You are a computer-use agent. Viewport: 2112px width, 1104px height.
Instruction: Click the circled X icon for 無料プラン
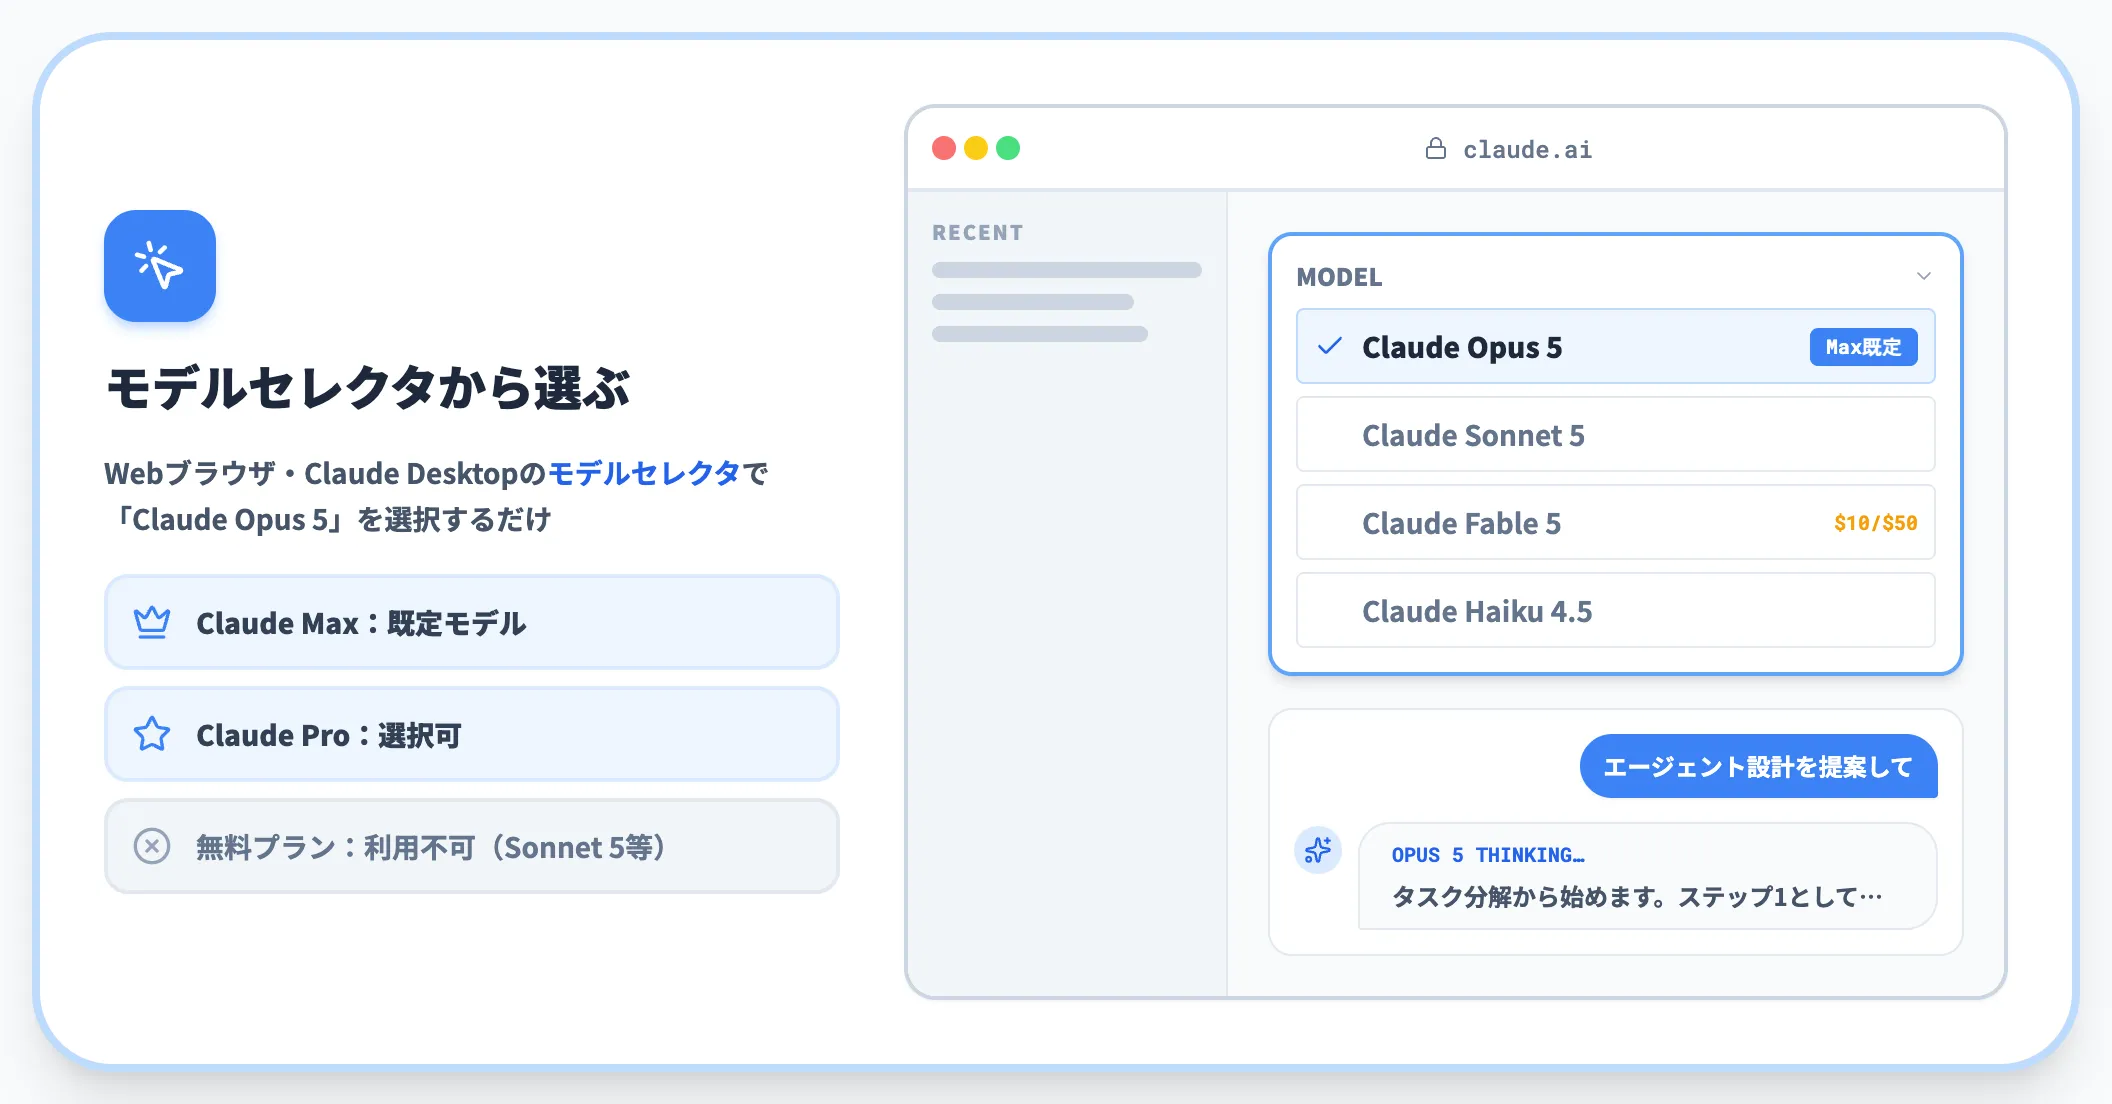152,847
